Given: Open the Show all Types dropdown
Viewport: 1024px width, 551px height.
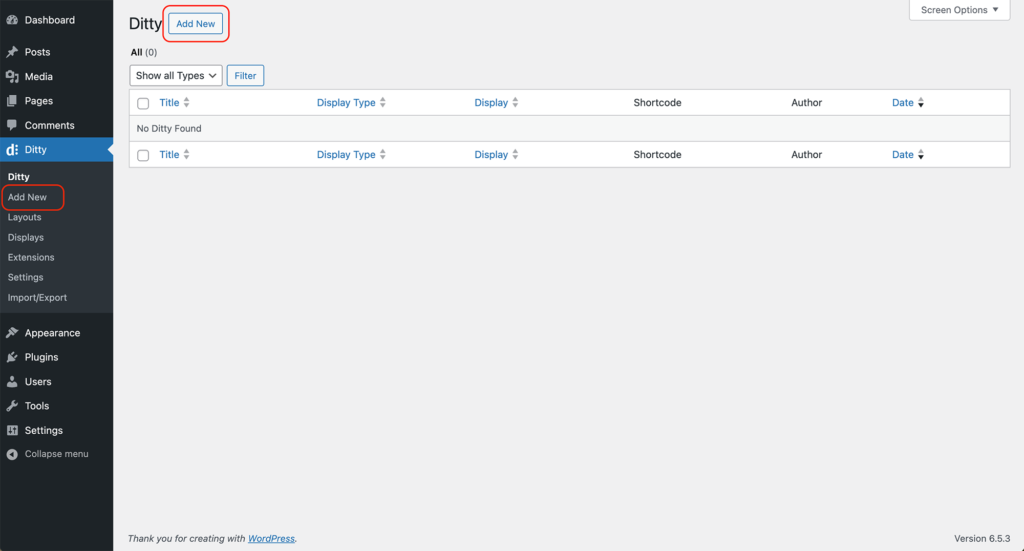Looking at the screenshot, I should click(176, 76).
